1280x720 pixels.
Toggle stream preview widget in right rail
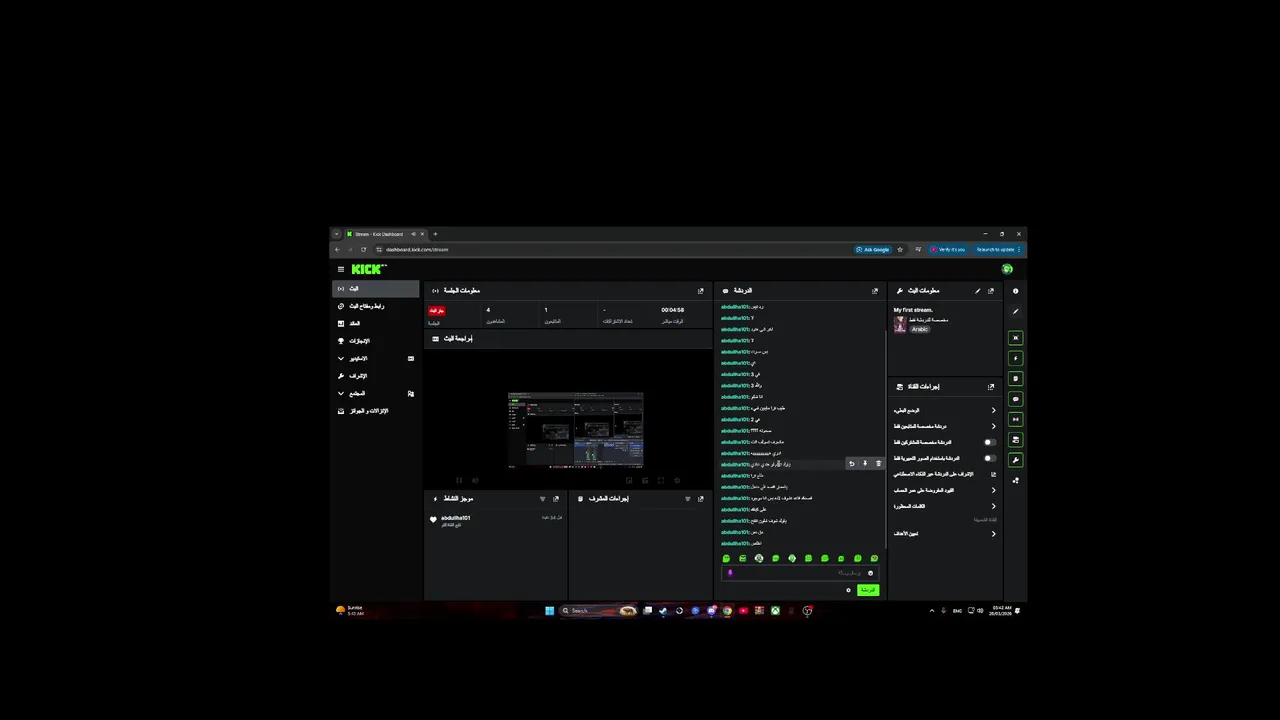tap(1015, 338)
